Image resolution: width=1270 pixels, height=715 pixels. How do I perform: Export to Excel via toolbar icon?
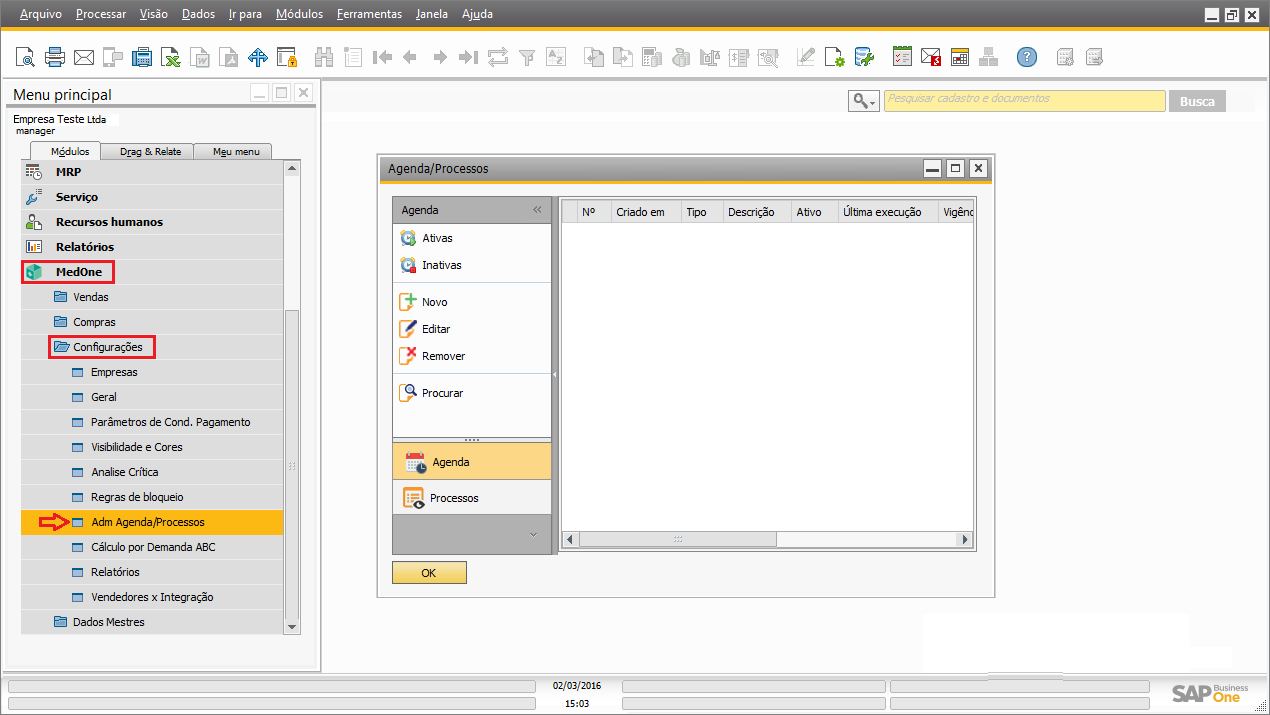[x=172, y=57]
